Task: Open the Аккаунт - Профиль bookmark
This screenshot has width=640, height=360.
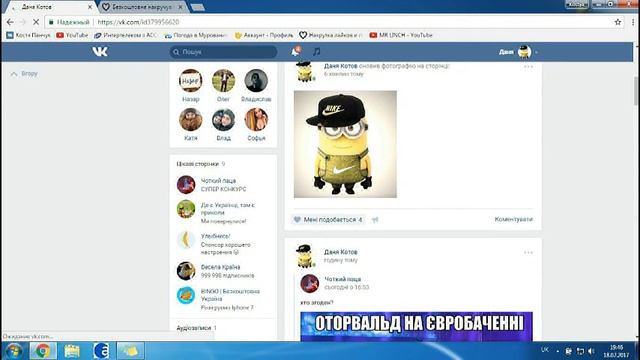Action: (264, 35)
